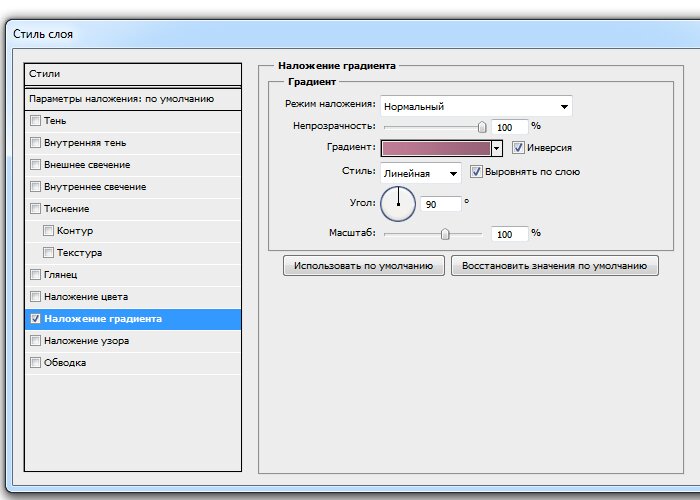700x500 pixels.
Task: Select Наложение градиента in styles list
Action: [133, 319]
